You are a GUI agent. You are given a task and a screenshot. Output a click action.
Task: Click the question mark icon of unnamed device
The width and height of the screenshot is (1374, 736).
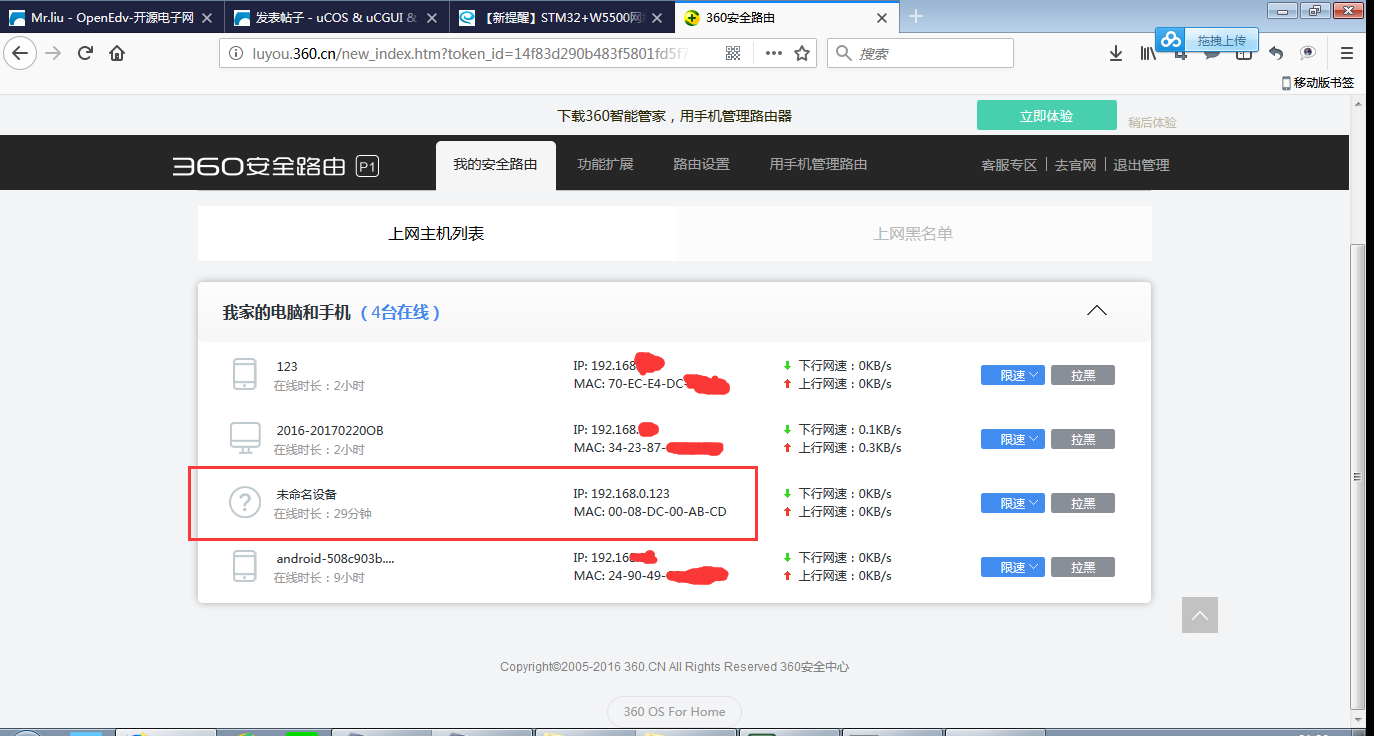coord(245,502)
